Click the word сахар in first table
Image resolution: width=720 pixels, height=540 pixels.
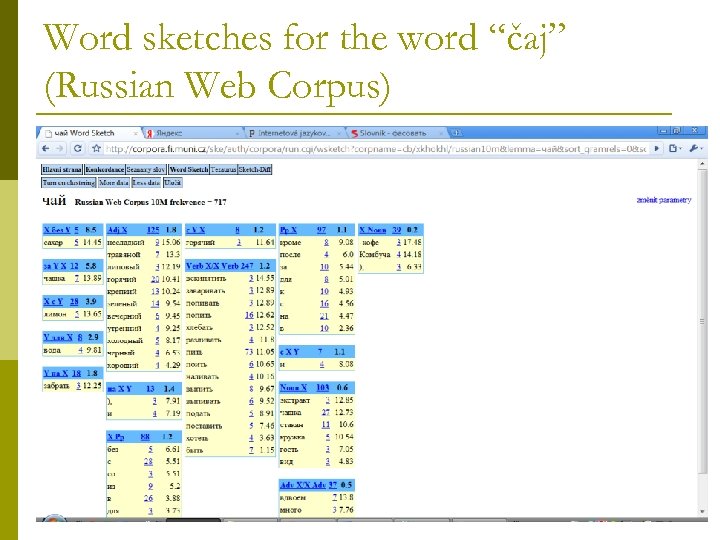click(53, 242)
